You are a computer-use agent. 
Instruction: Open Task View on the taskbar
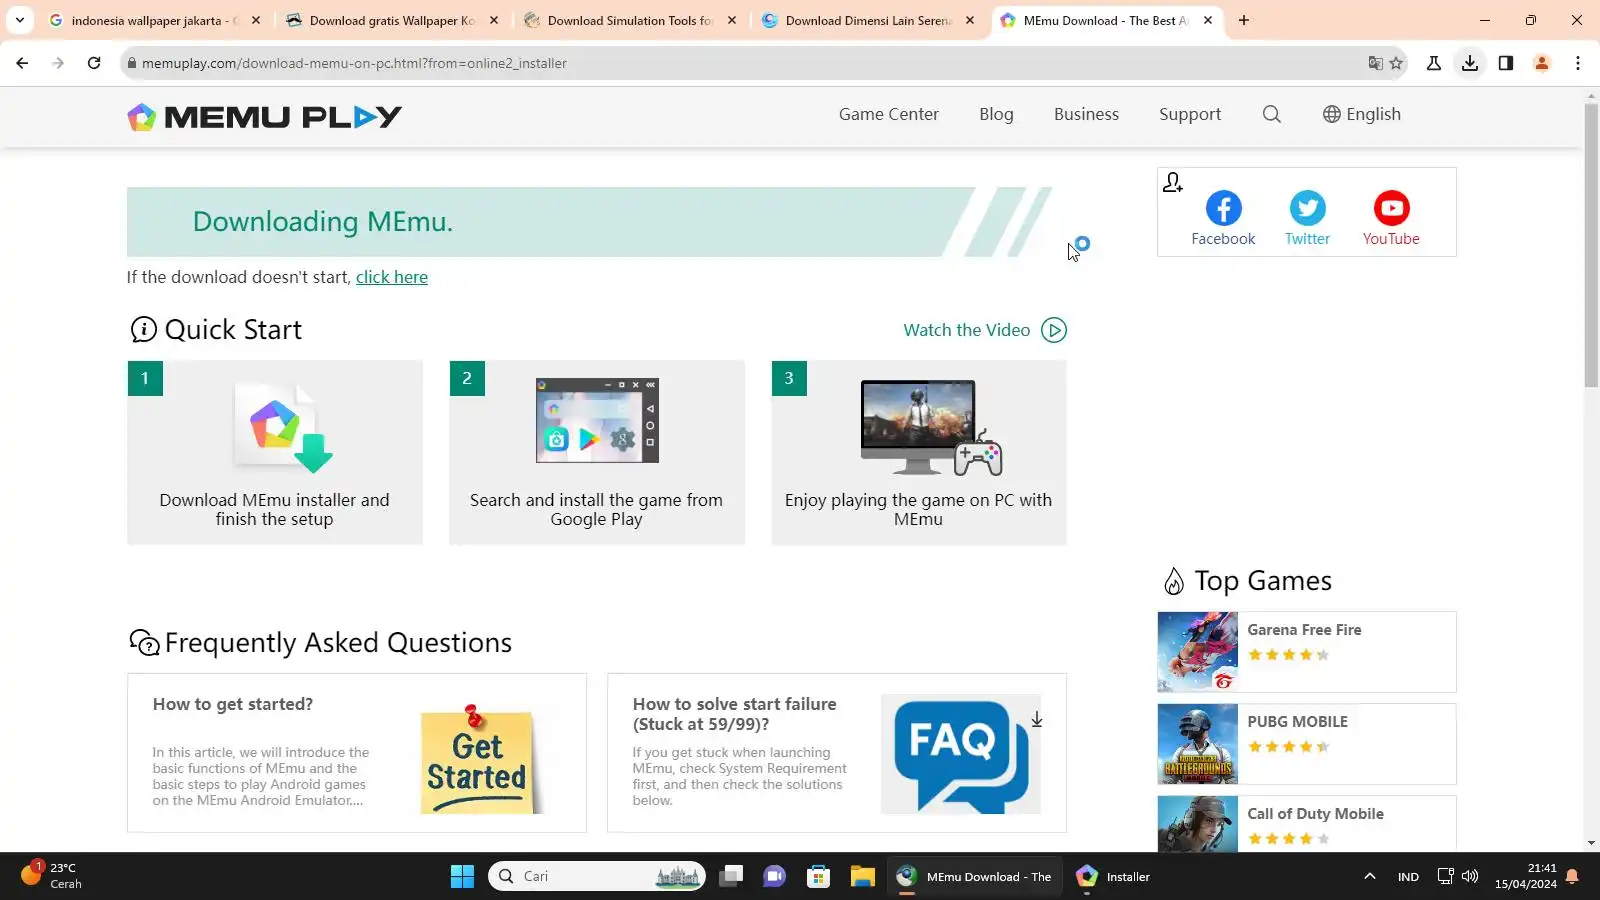tap(732, 877)
